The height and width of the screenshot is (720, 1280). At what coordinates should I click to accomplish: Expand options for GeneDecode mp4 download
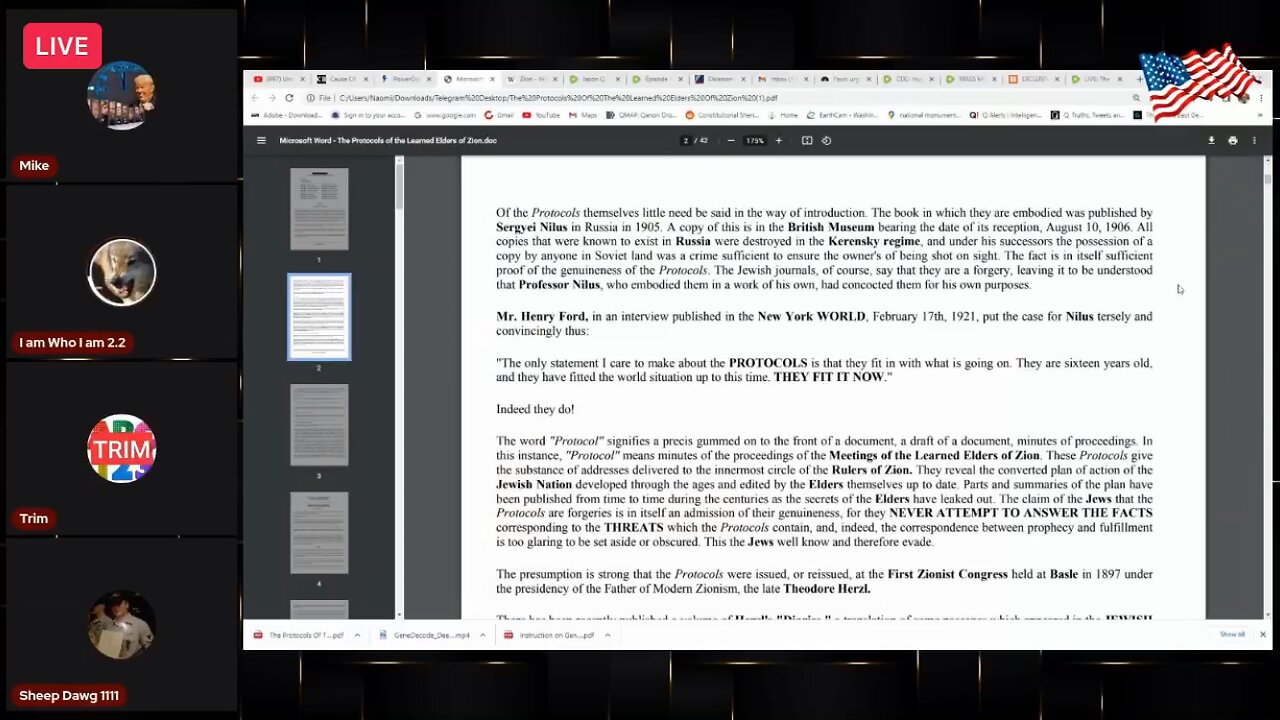(482, 635)
